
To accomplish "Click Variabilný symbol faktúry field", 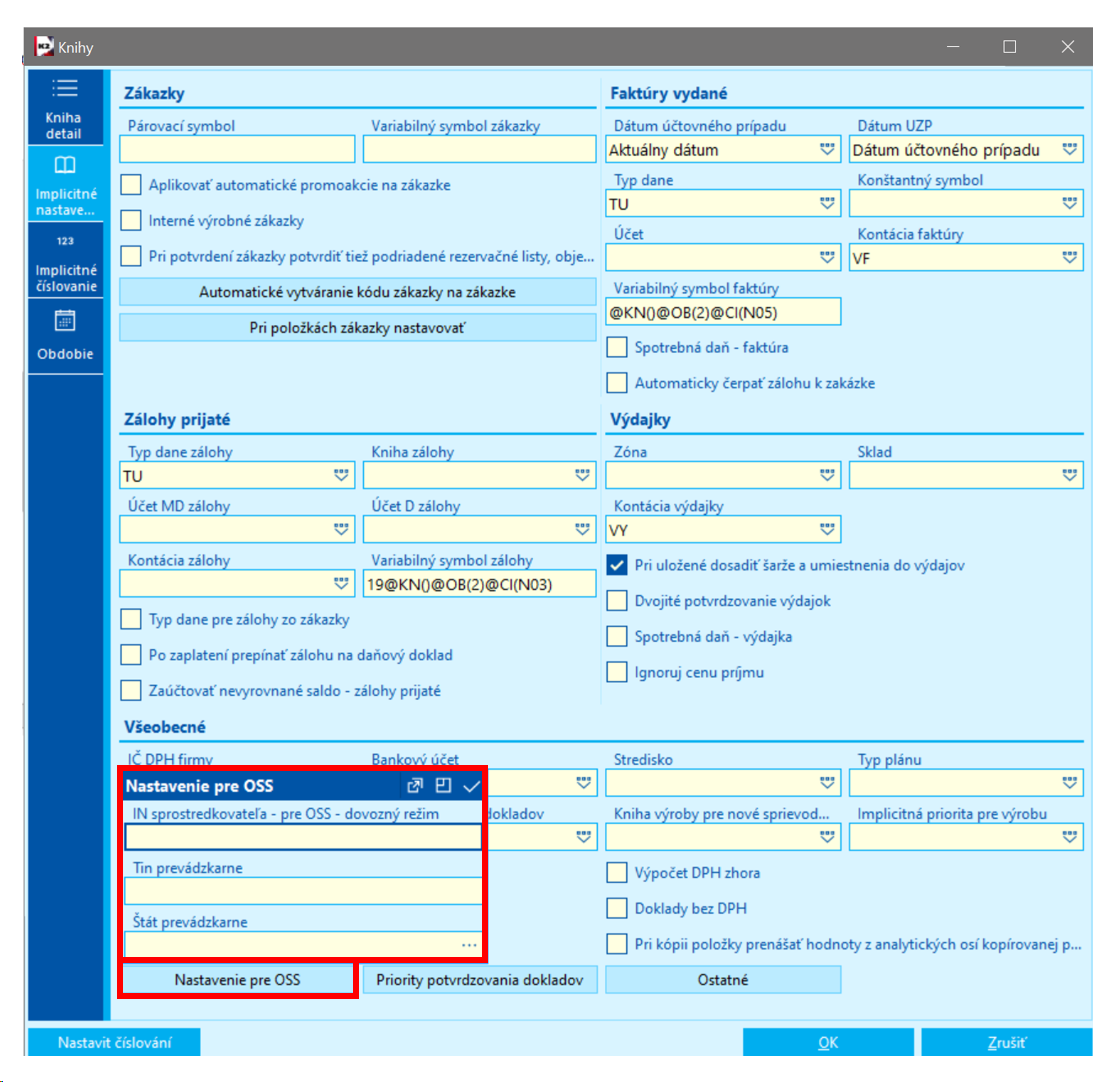I will pos(723,312).
